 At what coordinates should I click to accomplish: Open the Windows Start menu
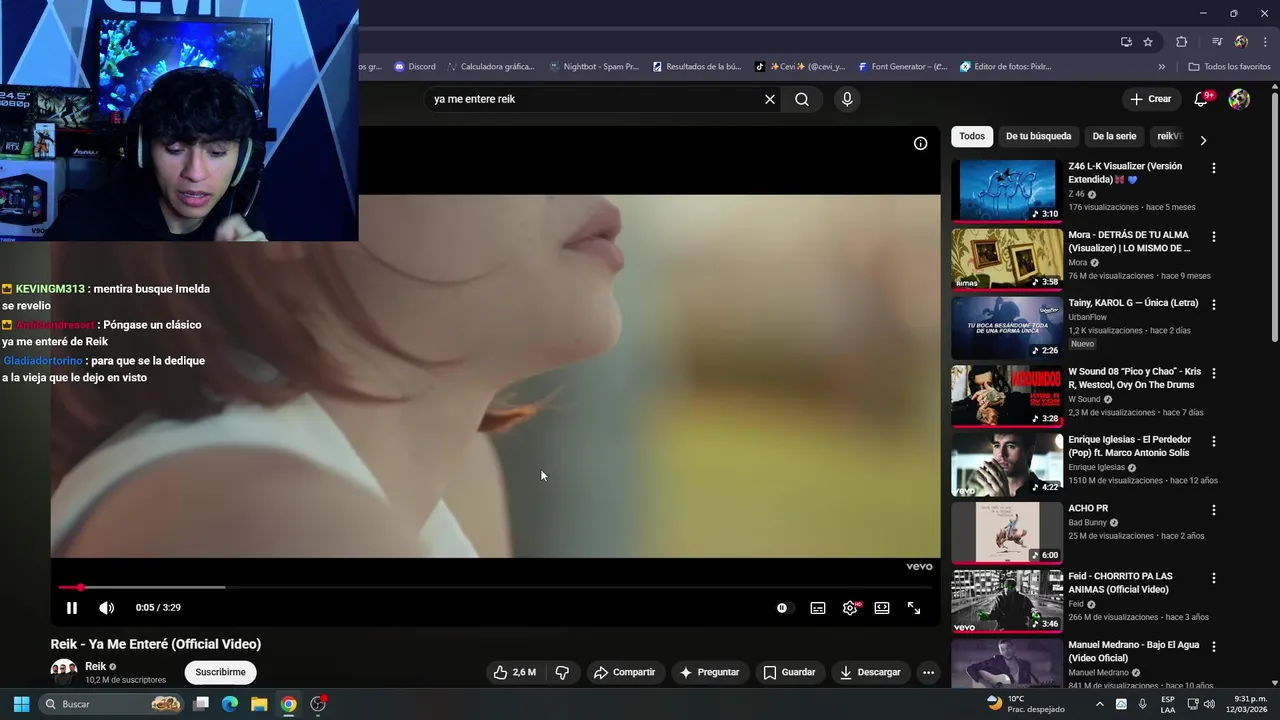tap(21, 704)
